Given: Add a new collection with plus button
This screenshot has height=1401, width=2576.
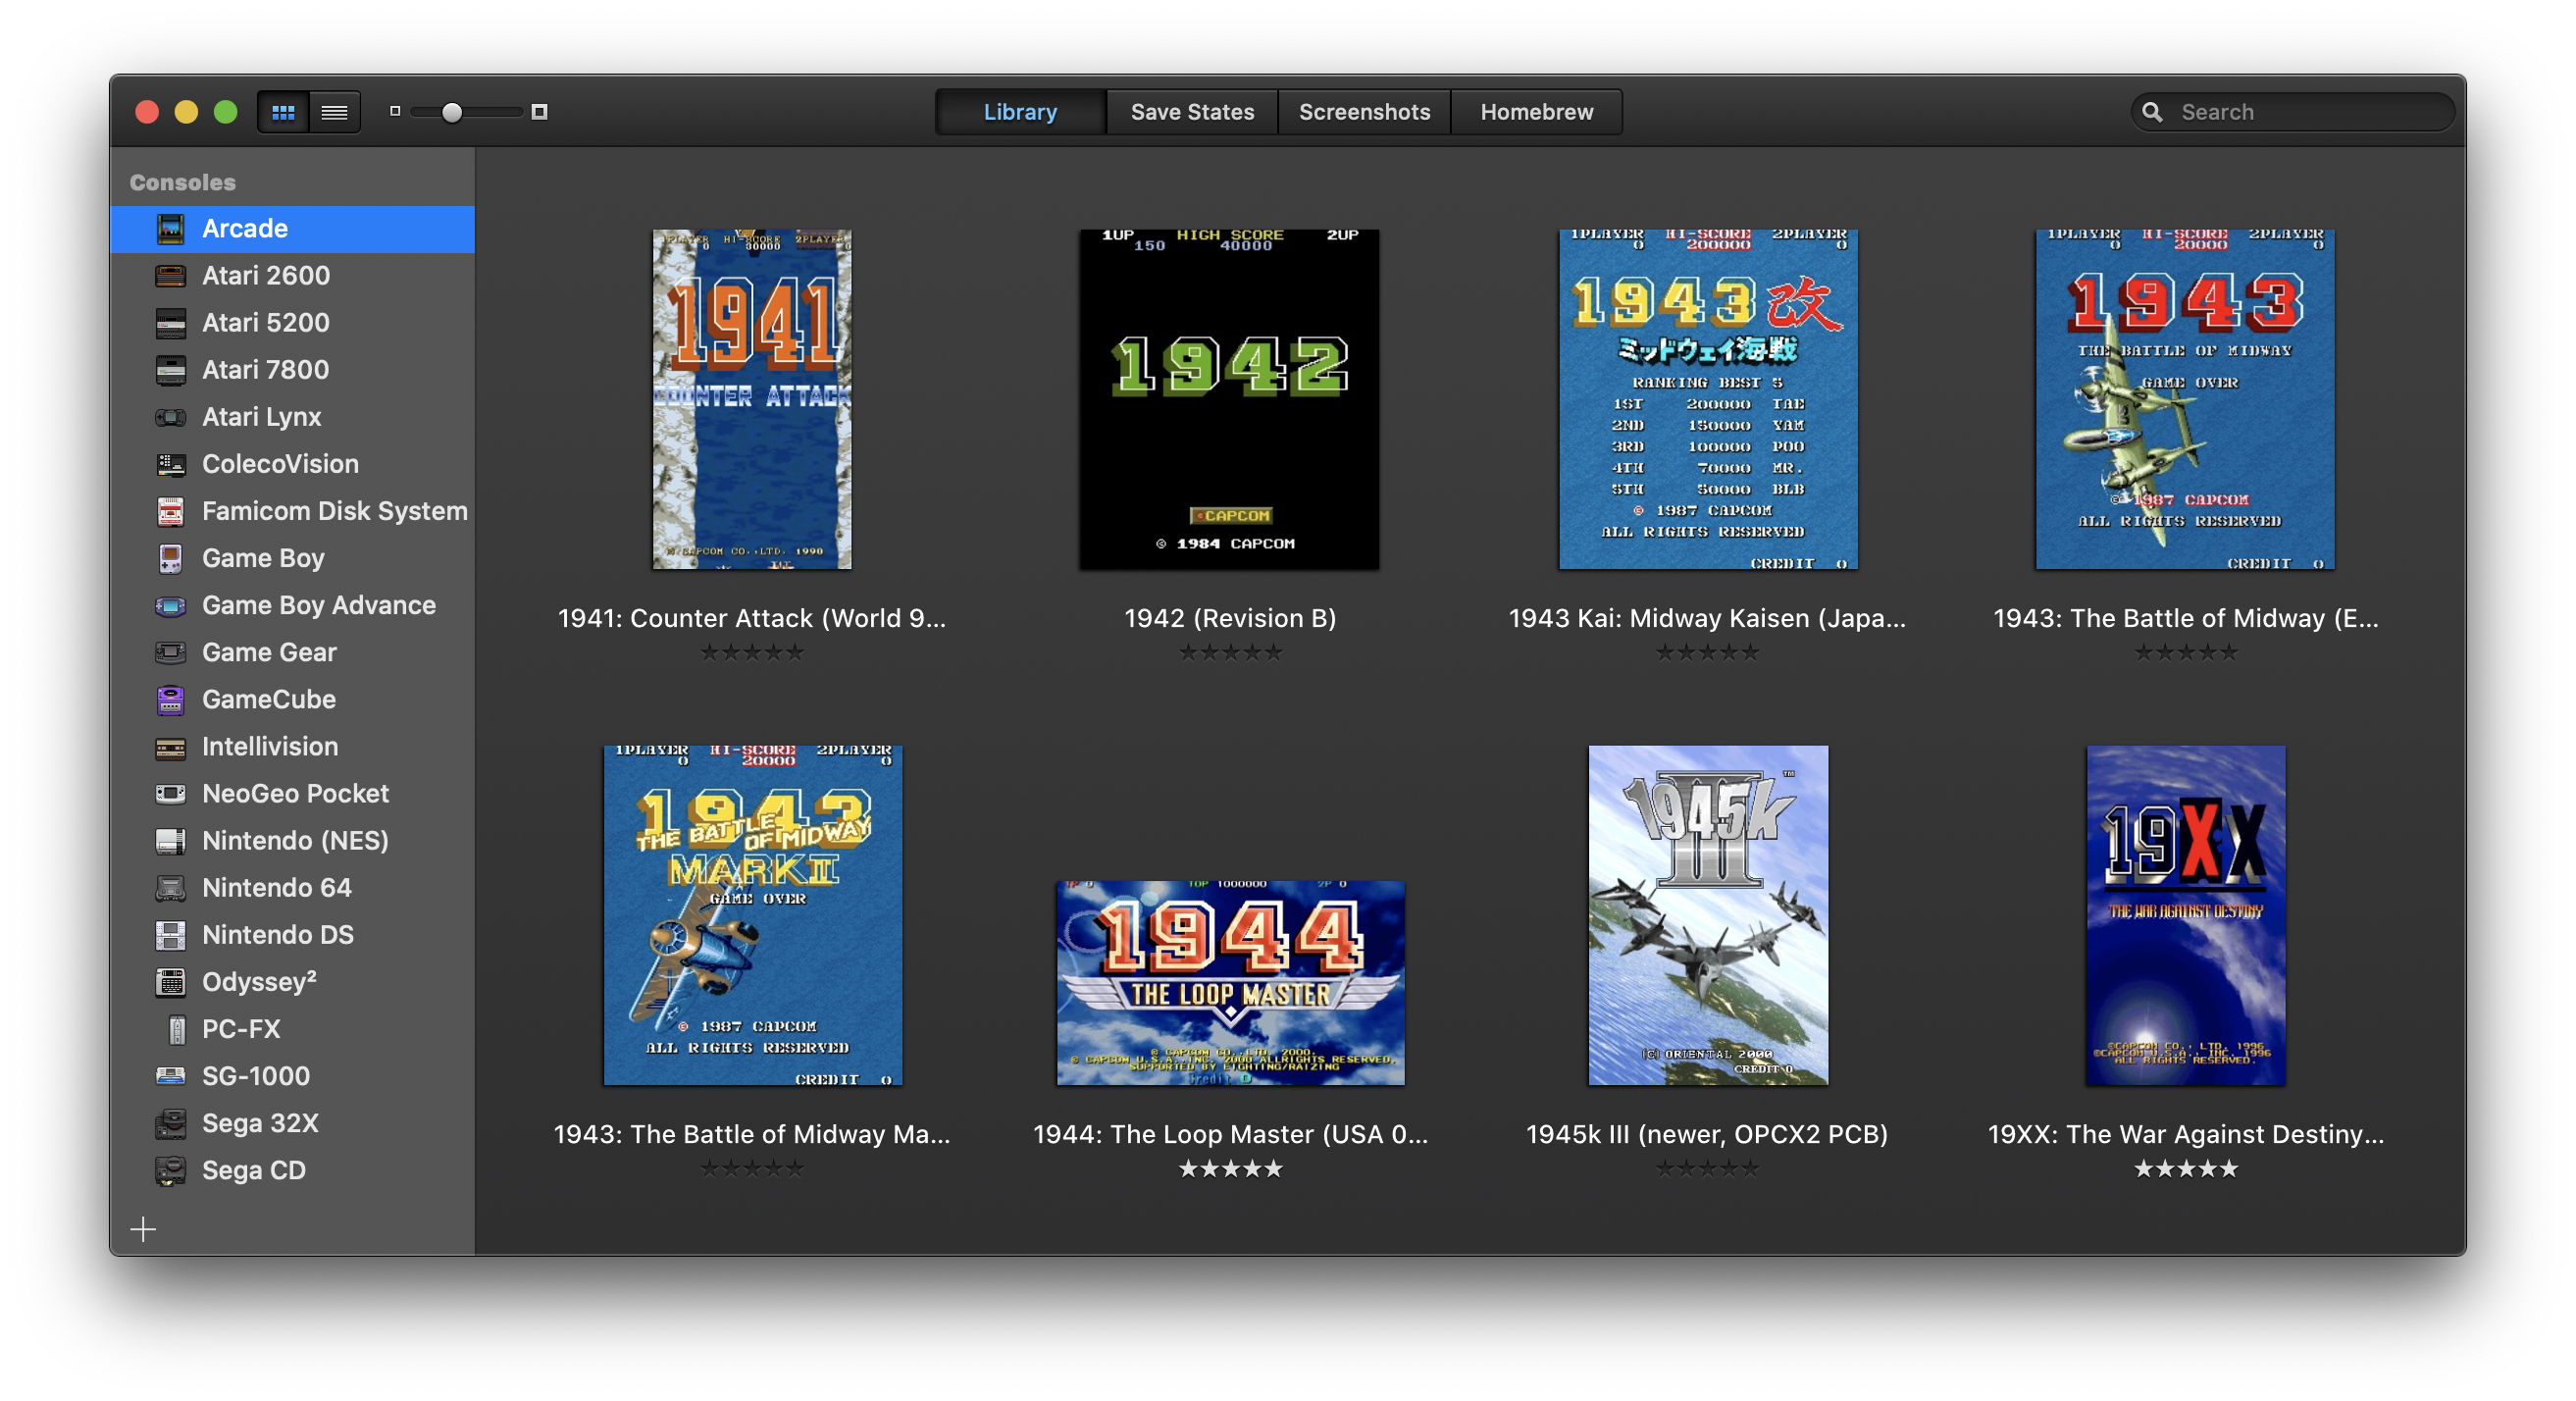Looking at the screenshot, I should point(143,1229).
